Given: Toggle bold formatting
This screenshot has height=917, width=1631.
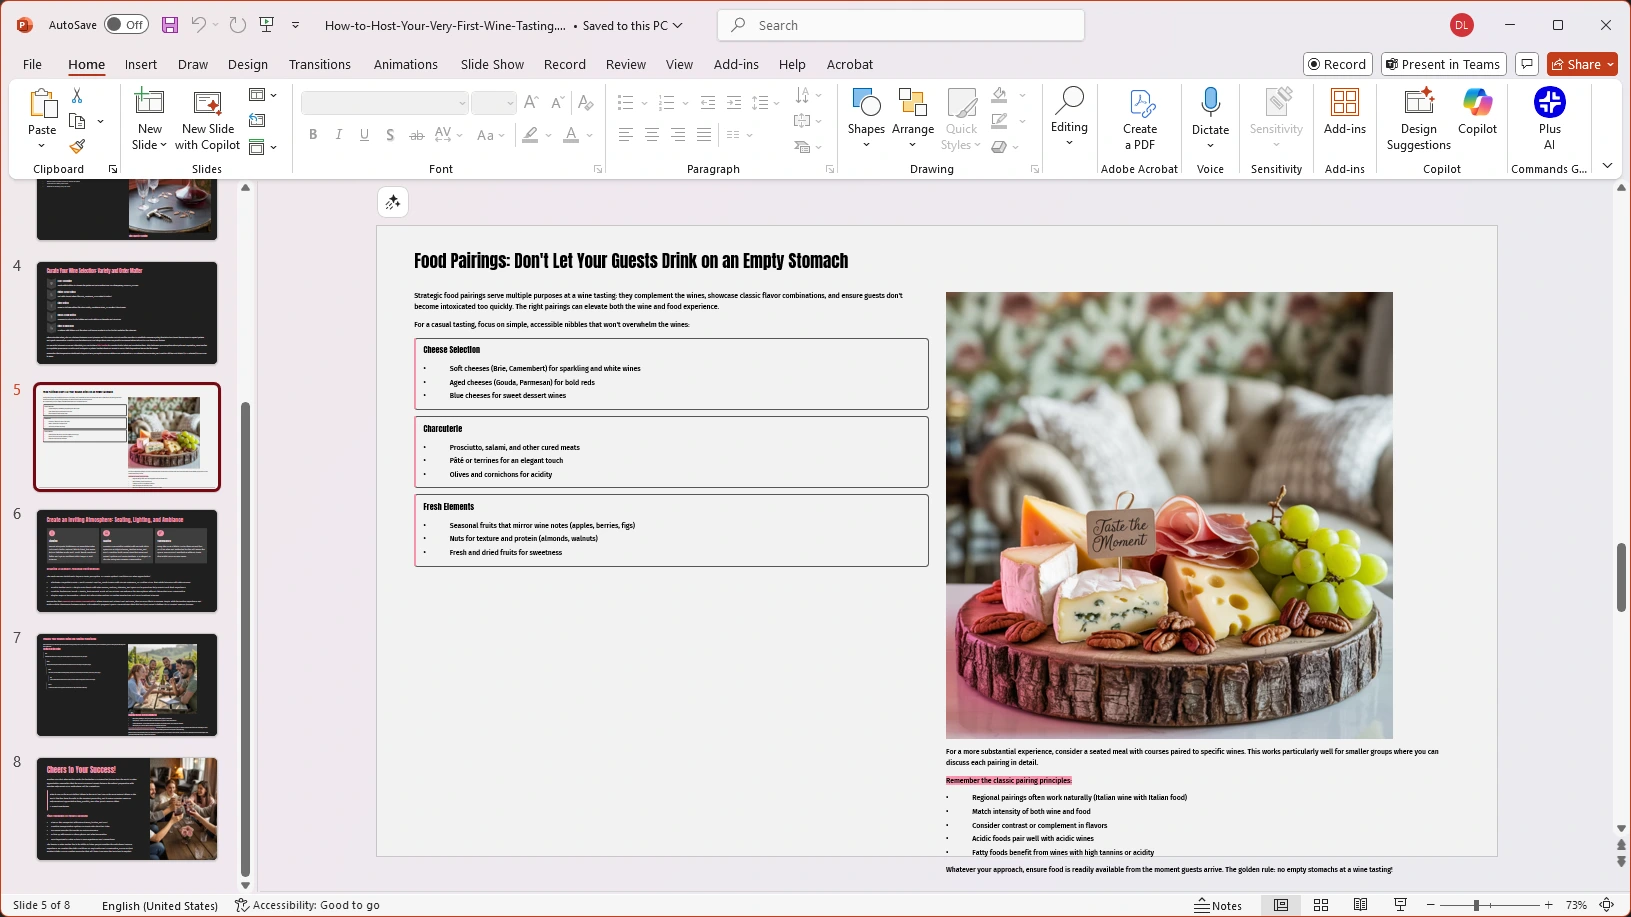Looking at the screenshot, I should pyautogui.click(x=312, y=134).
